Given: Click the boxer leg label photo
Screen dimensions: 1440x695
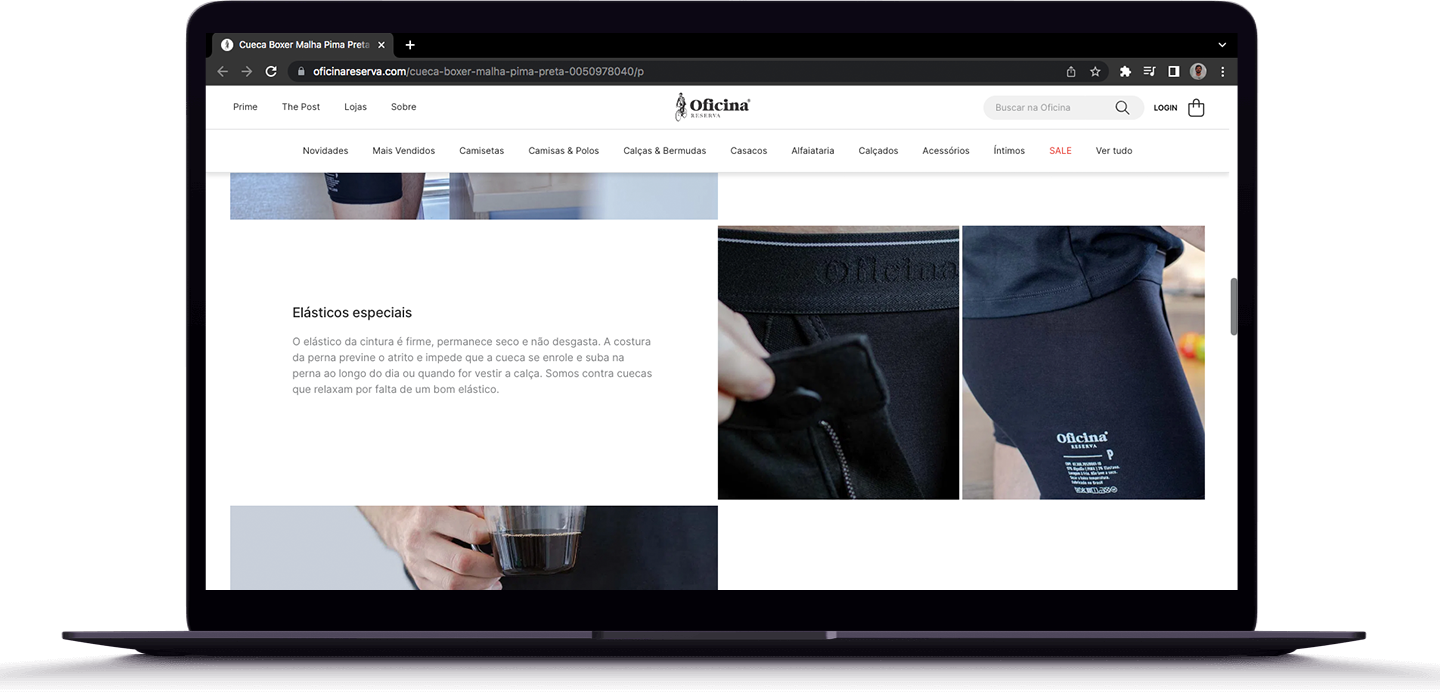Looking at the screenshot, I should coord(1083,362).
